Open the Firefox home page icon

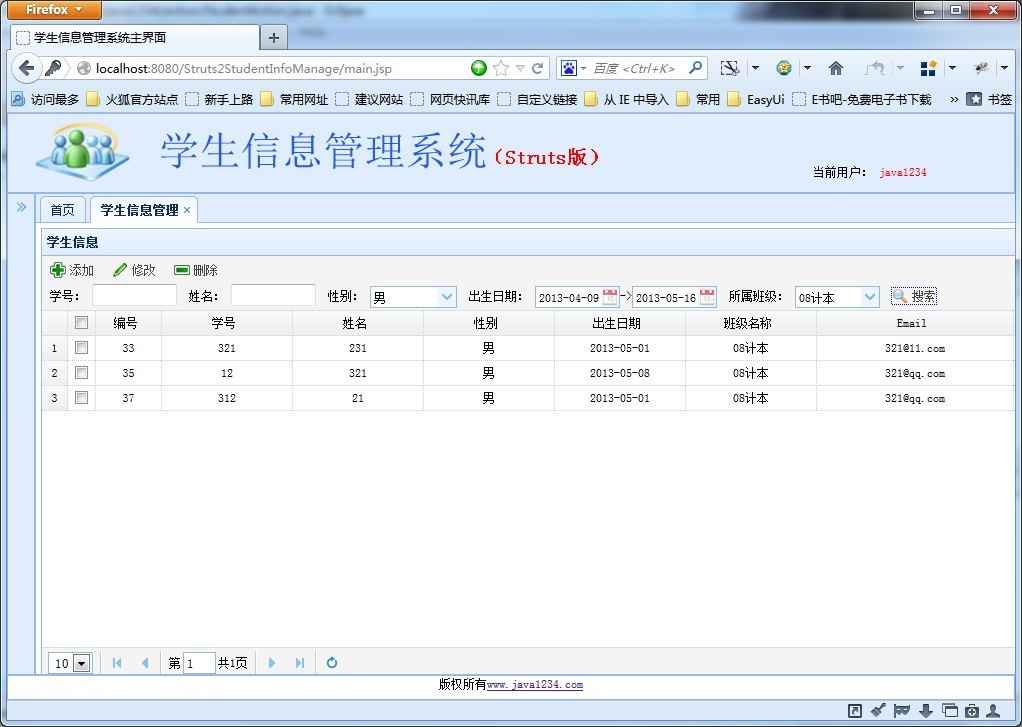pyautogui.click(x=836, y=68)
